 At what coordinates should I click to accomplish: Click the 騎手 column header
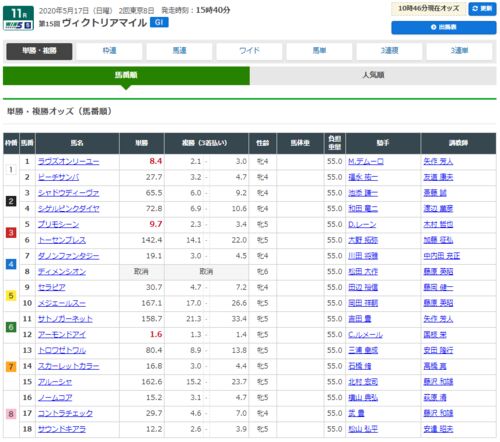pyautogui.click(x=383, y=143)
